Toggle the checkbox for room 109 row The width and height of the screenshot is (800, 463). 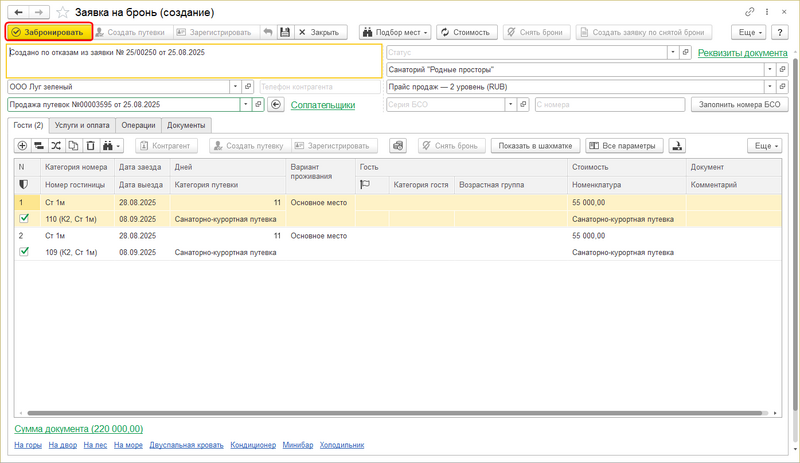click(24, 253)
